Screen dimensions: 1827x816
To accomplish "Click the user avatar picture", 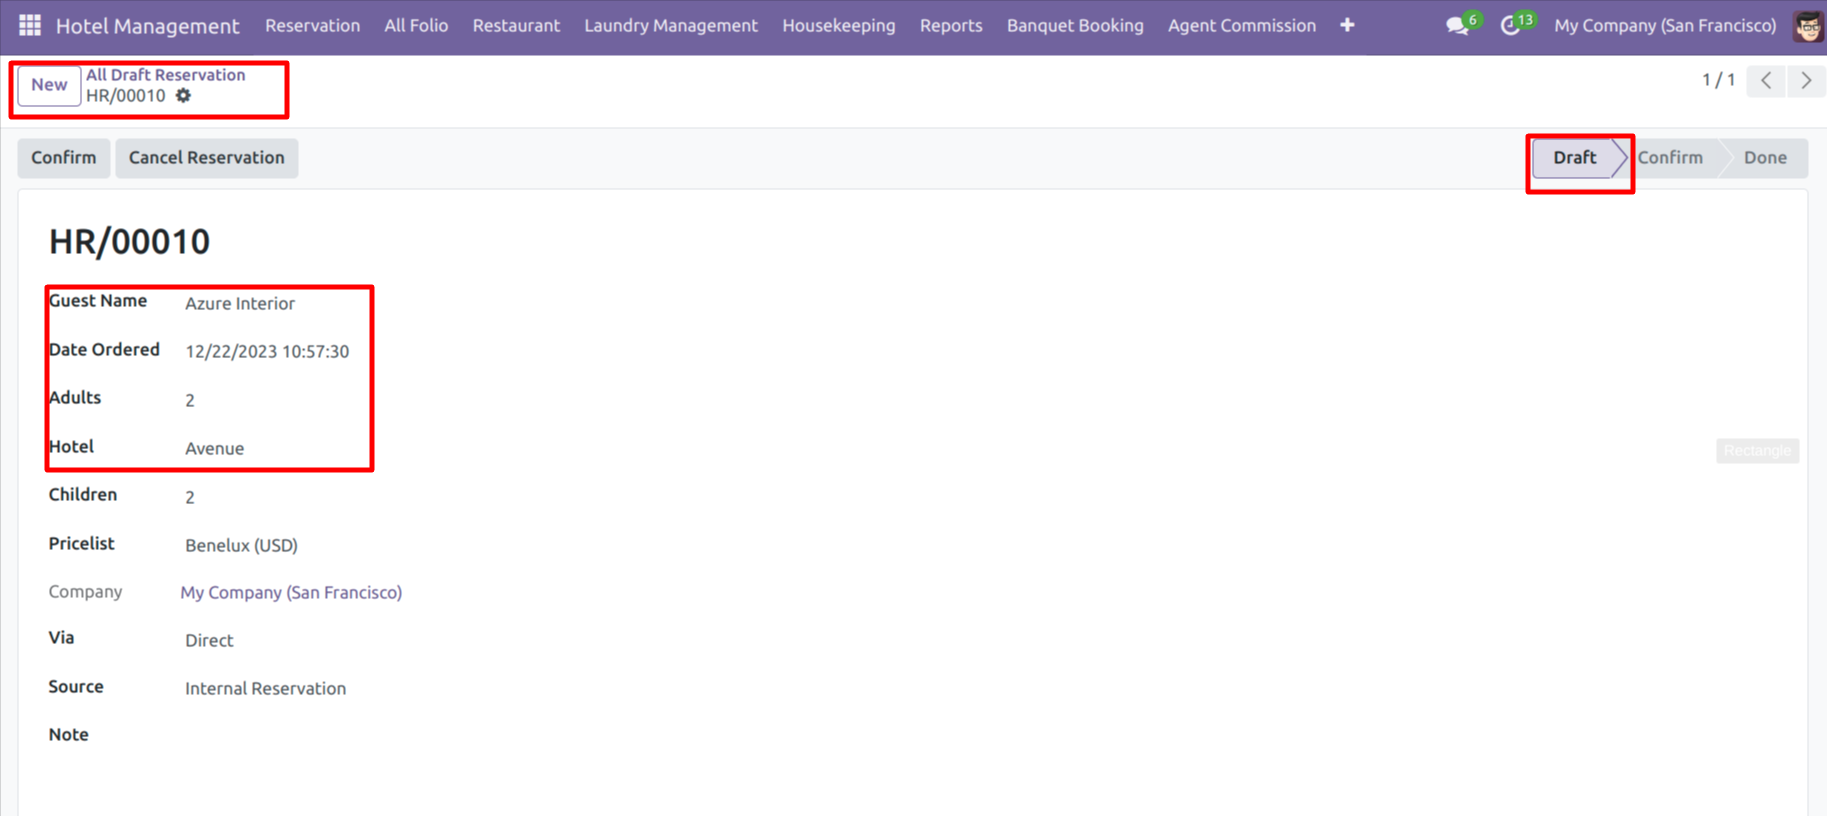I will point(1807,26).
